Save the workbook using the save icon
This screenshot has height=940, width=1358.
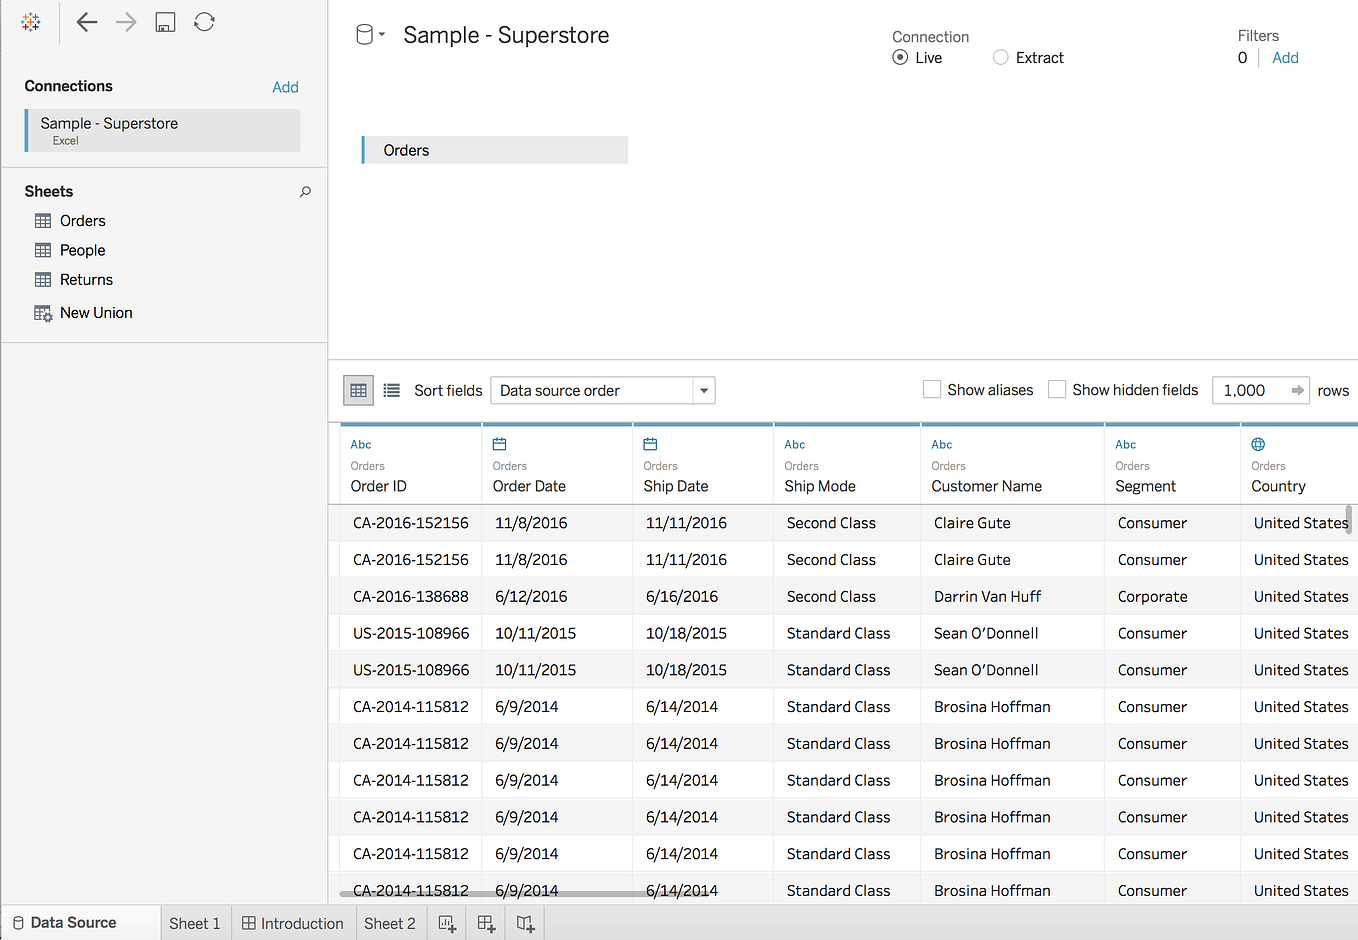tap(164, 22)
